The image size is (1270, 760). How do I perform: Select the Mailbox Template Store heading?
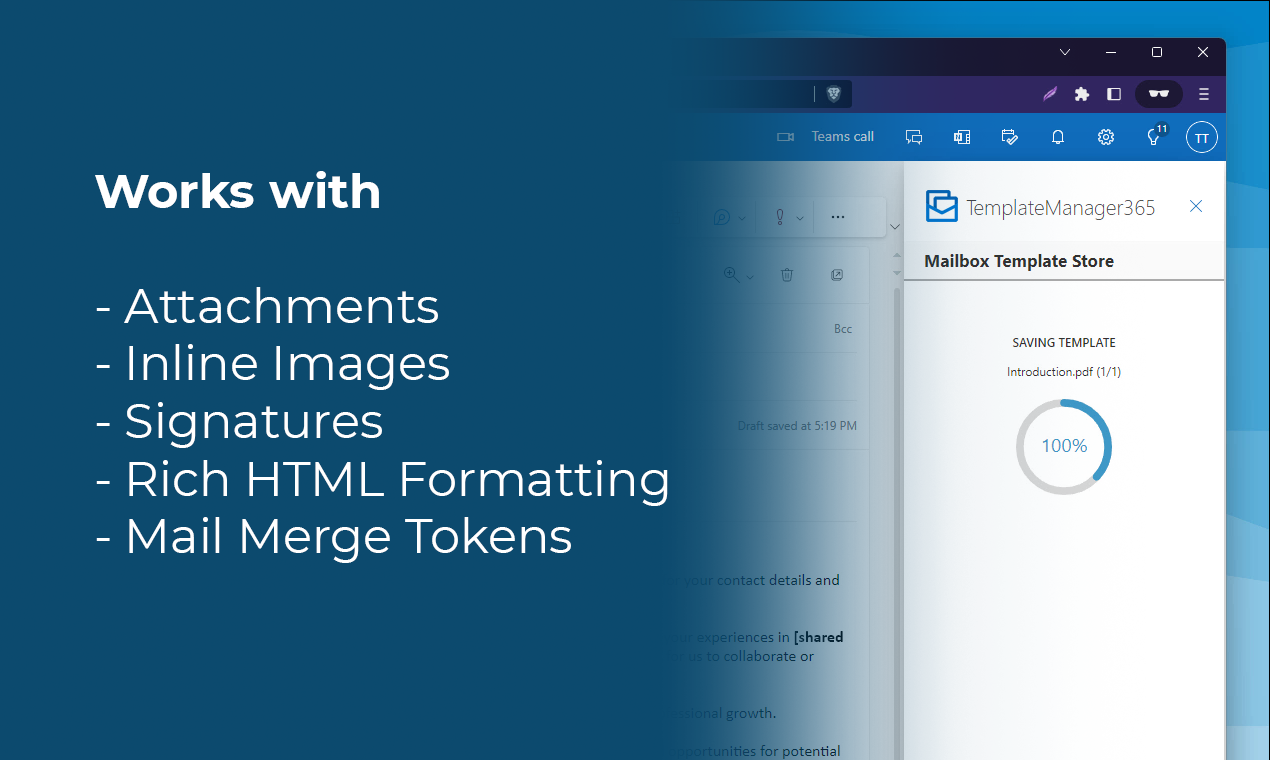(1019, 261)
